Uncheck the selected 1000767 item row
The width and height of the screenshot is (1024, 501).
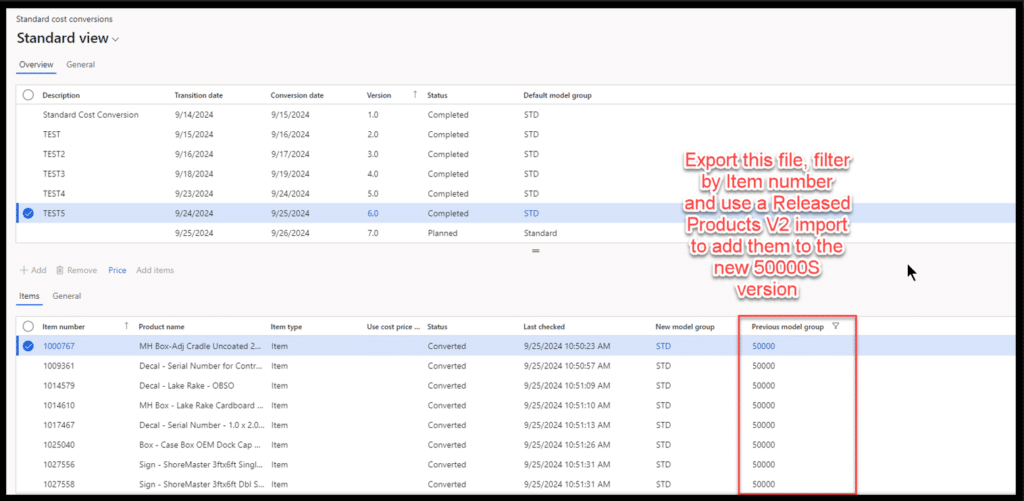point(28,346)
